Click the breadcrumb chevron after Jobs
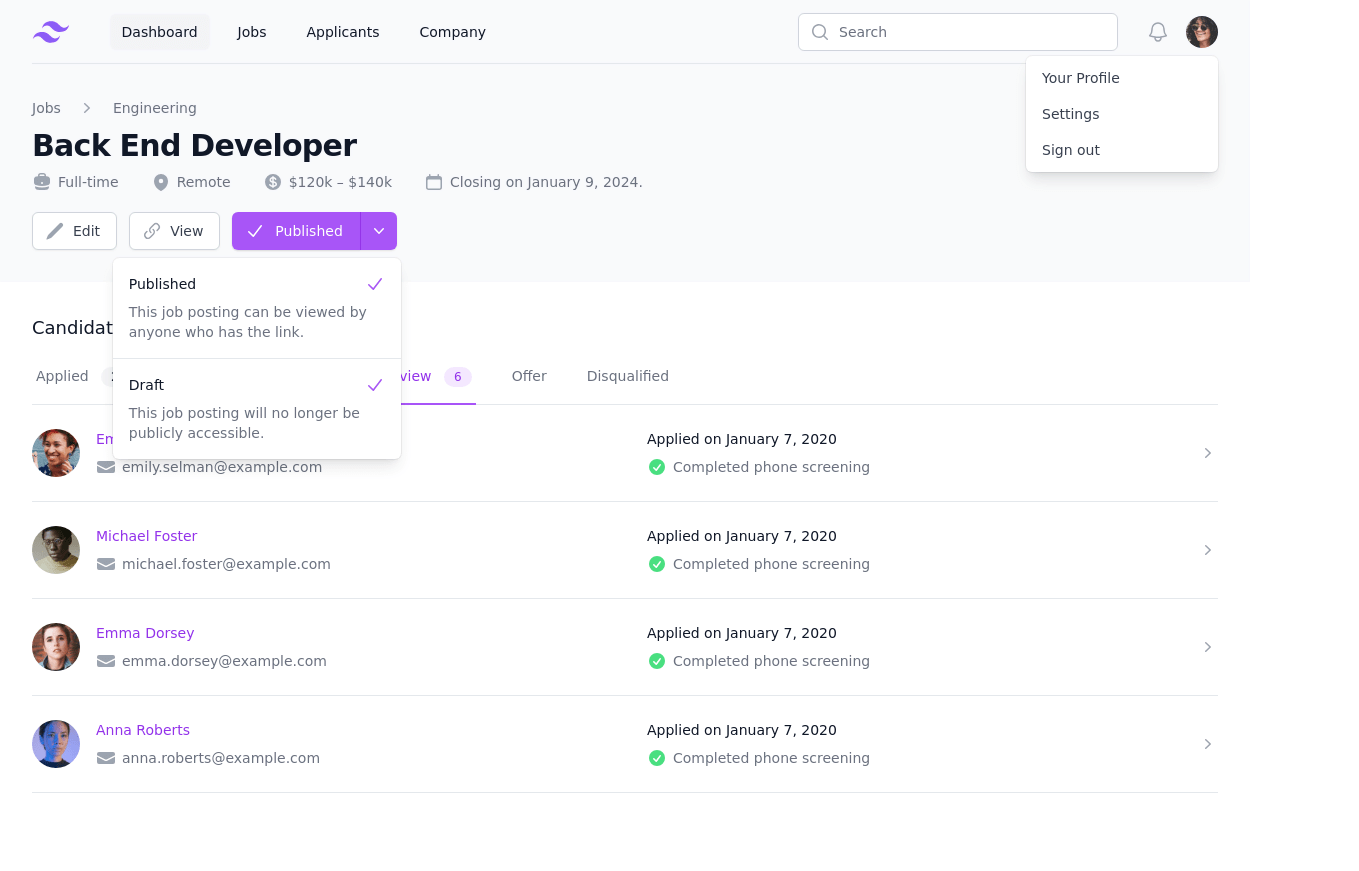This screenshot has height=871, width=1359. point(86,107)
